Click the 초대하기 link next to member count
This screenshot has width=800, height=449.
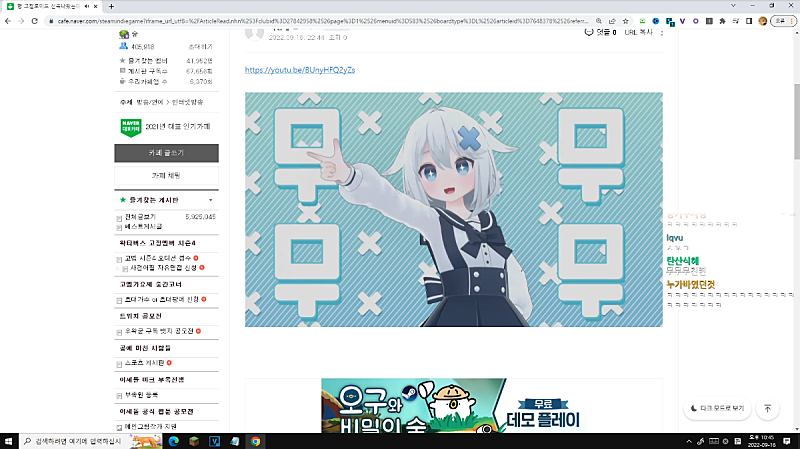[200, 46]
